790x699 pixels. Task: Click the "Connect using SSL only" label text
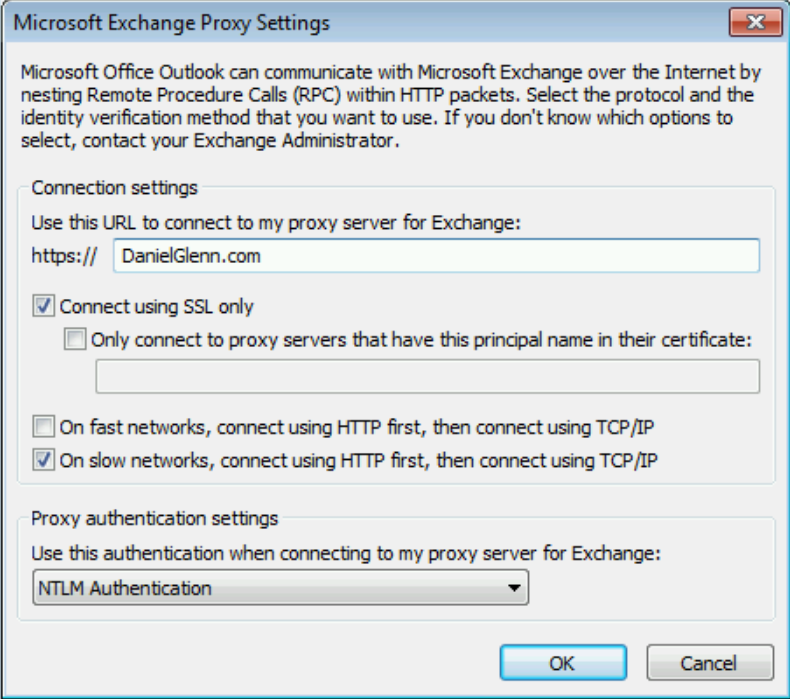pyautogui.click(x=156, y=307)
